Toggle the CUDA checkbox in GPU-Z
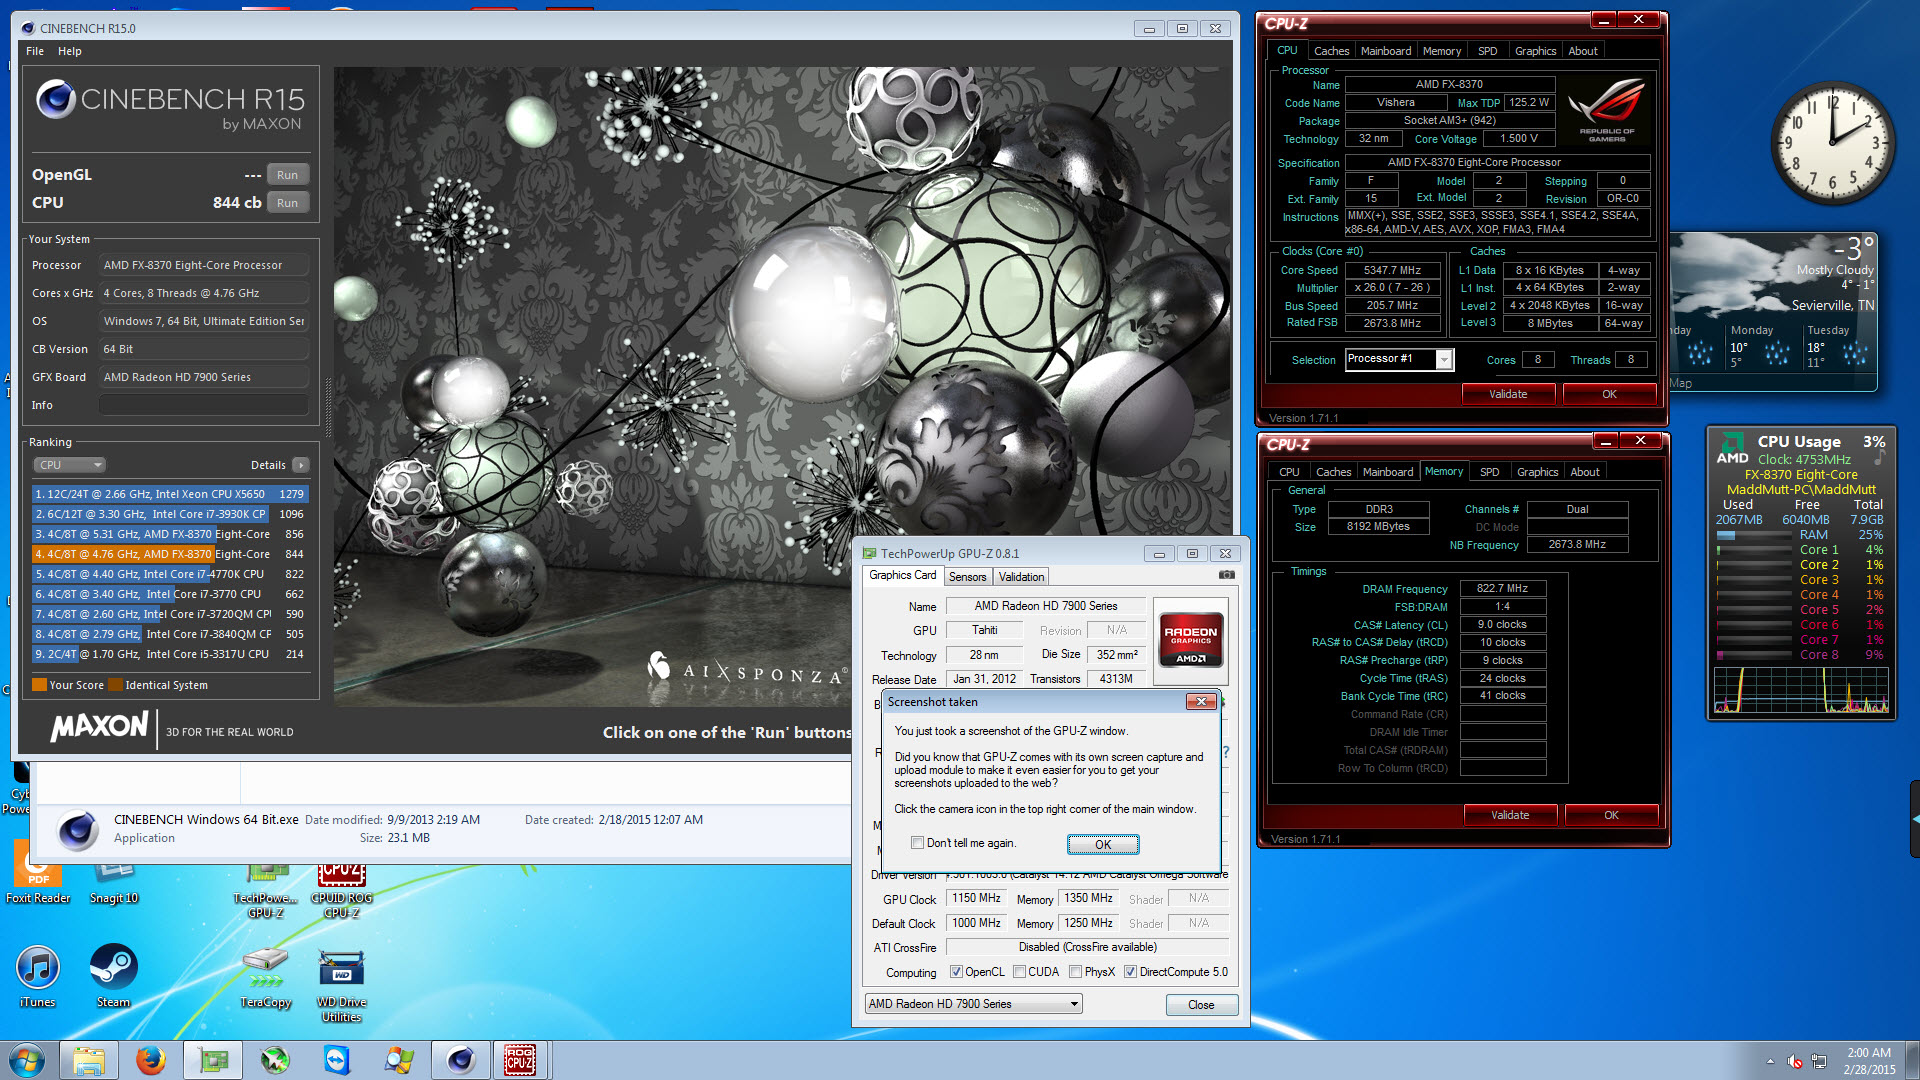This screenshot has width=1920, height=1080. click(1019, 972)
